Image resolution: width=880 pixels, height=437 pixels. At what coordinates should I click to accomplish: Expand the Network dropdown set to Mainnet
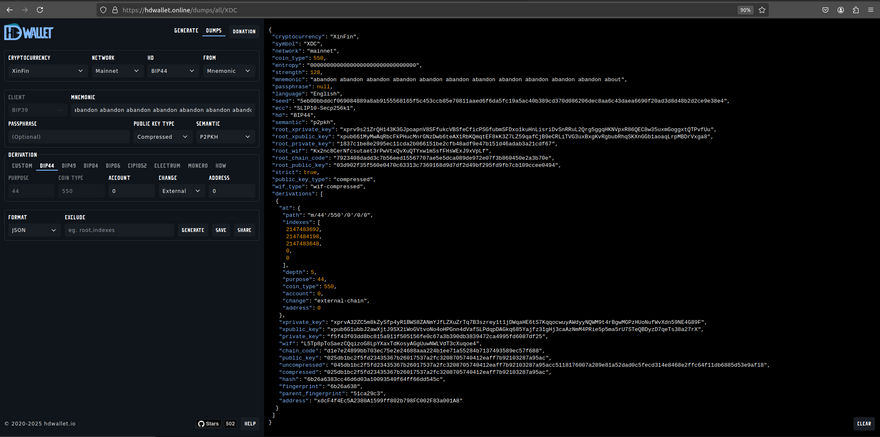point(115,71)
